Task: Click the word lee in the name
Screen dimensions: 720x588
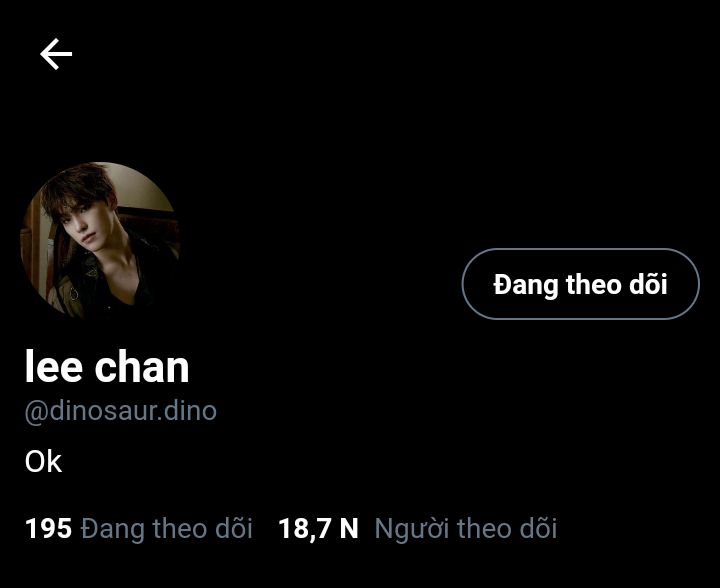Action: (54, 366)
